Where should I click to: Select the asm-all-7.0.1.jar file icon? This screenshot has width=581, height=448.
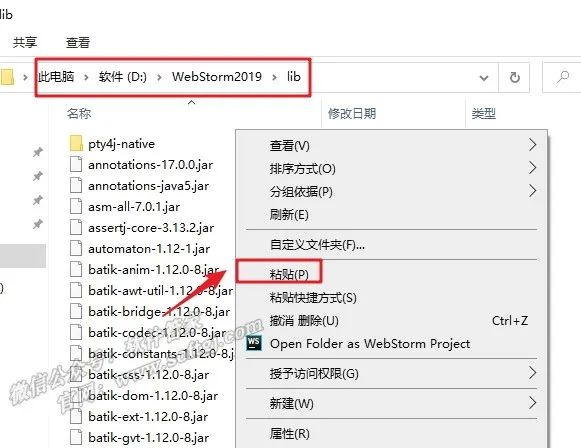click(76, 206)
